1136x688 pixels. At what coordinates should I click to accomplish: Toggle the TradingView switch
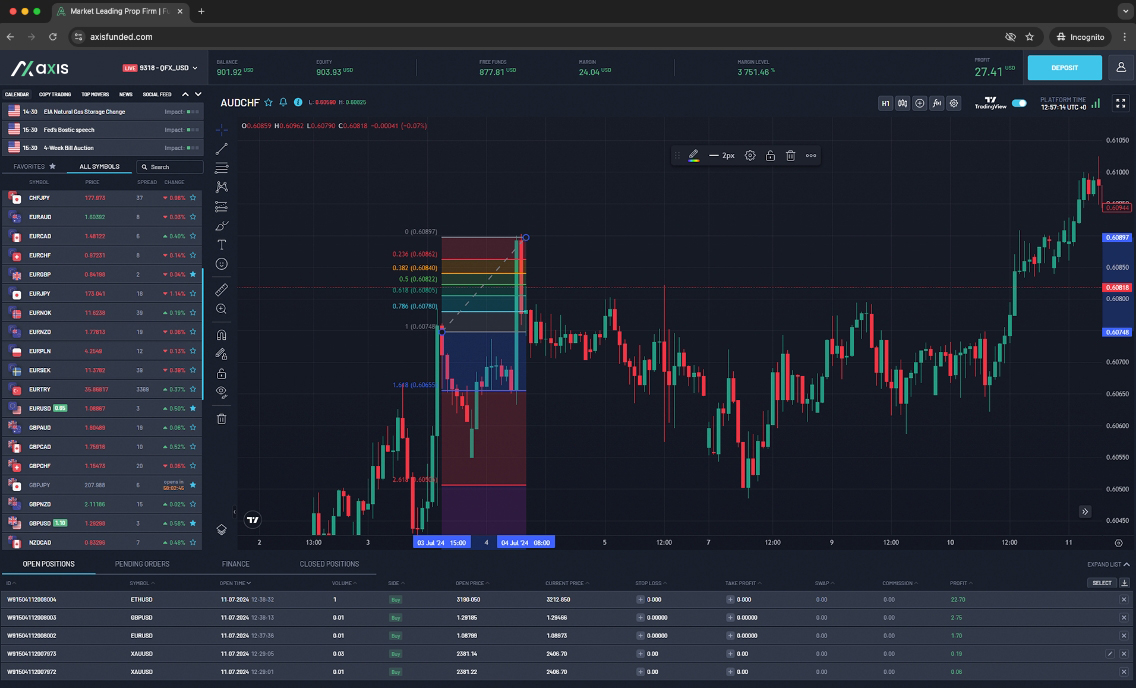pos(1019,103)
